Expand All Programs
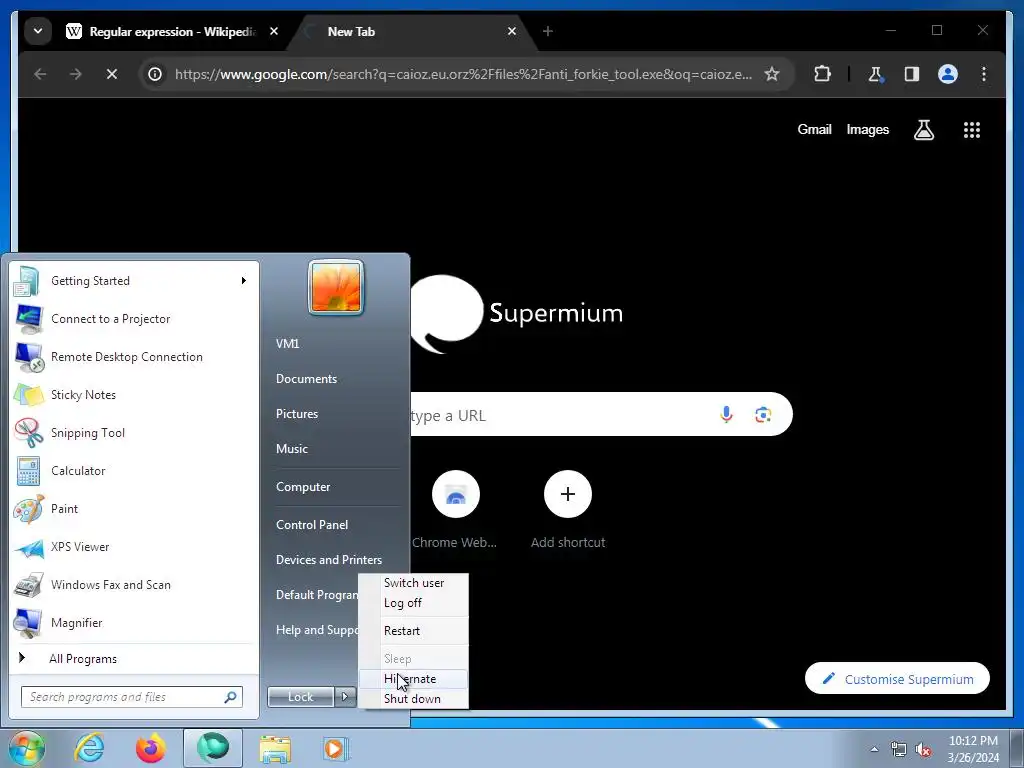 [133, 659]
